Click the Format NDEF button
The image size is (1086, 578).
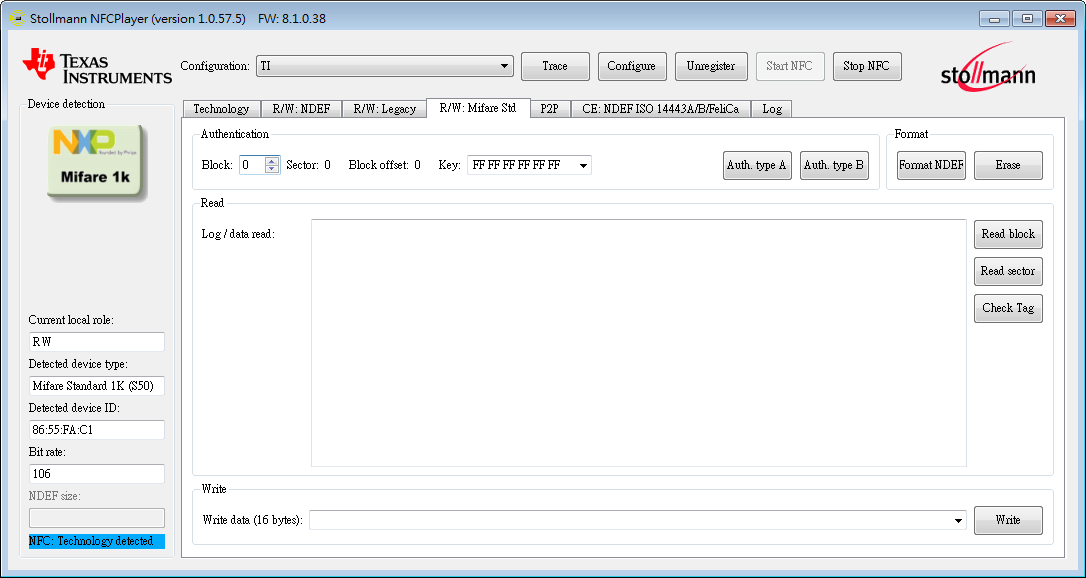coord(931,165)
